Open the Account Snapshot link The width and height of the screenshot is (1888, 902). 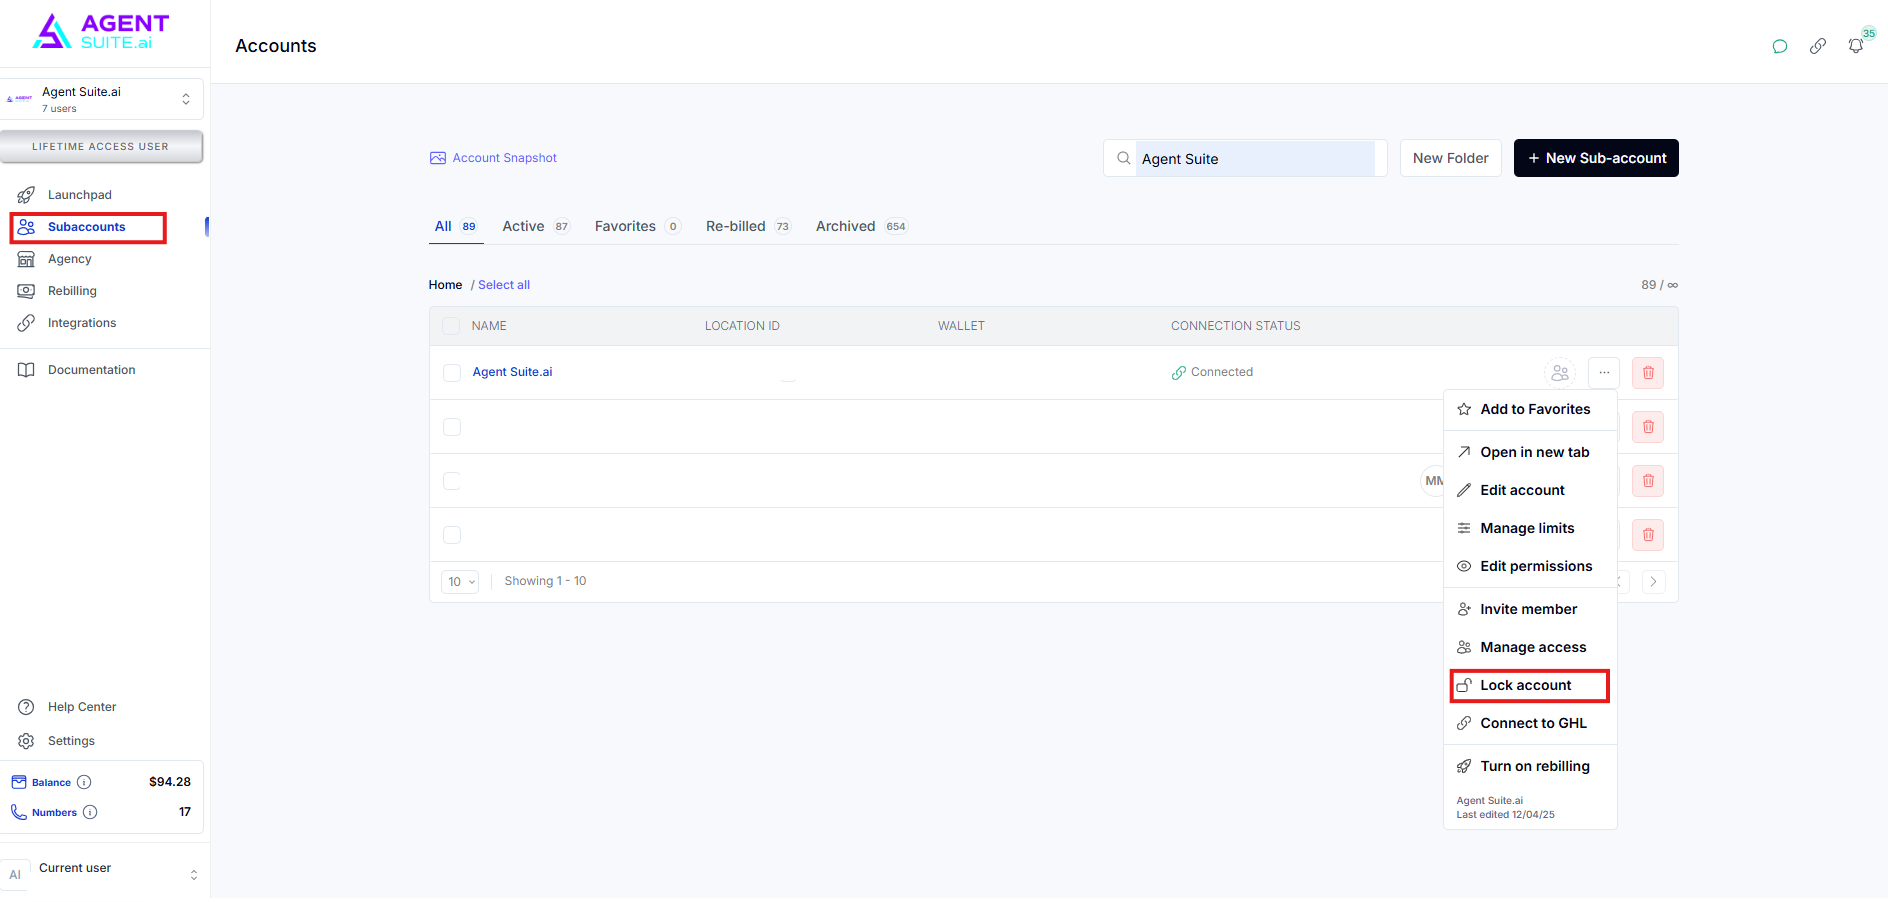pos(493,158)
